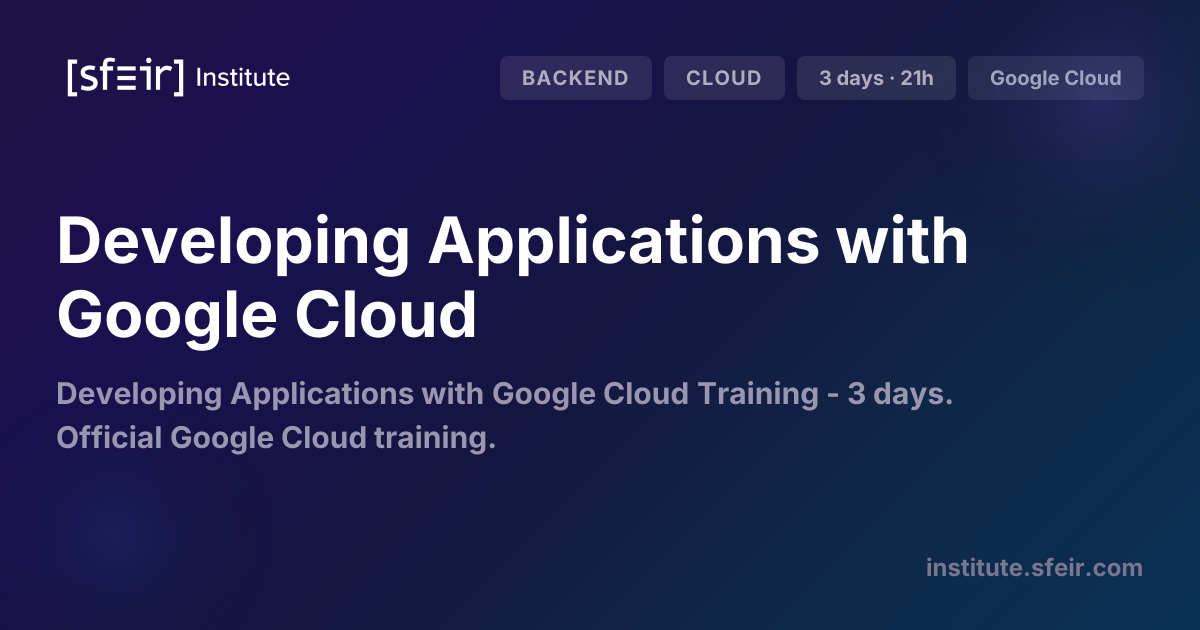Select the BACKEND tag
1200x630 pixels.
point(576,78)
